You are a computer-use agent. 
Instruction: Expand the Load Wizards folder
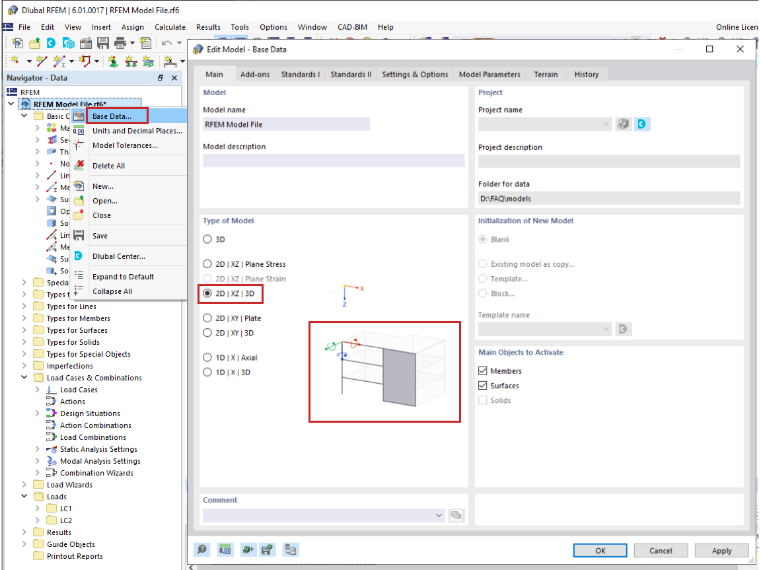tap(24, 484)
